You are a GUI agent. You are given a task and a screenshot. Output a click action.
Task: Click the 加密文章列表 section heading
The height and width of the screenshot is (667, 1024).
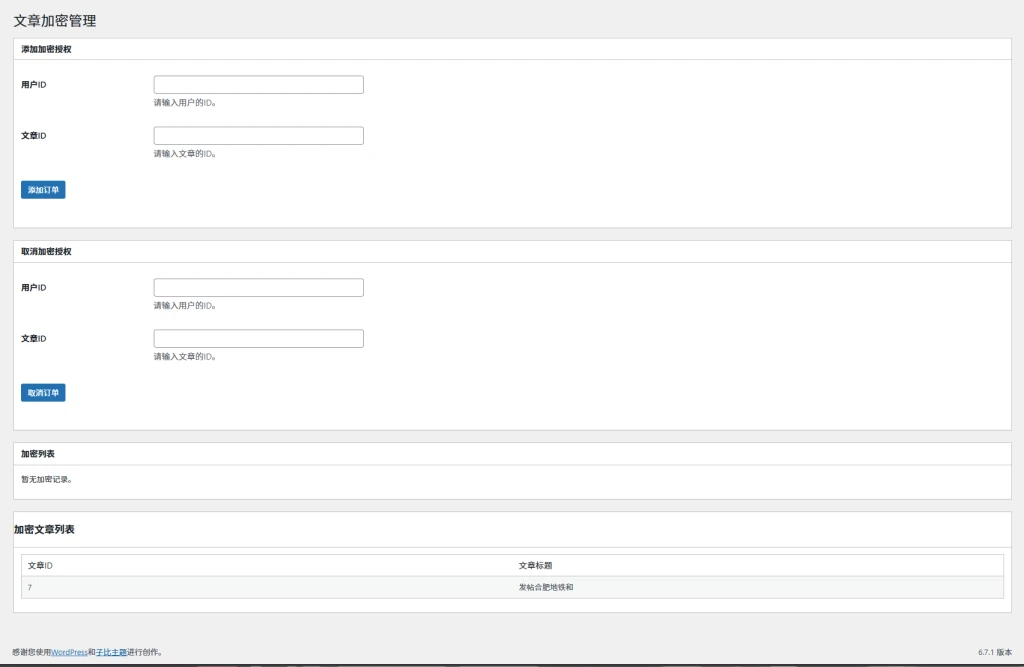click(44, 529)
